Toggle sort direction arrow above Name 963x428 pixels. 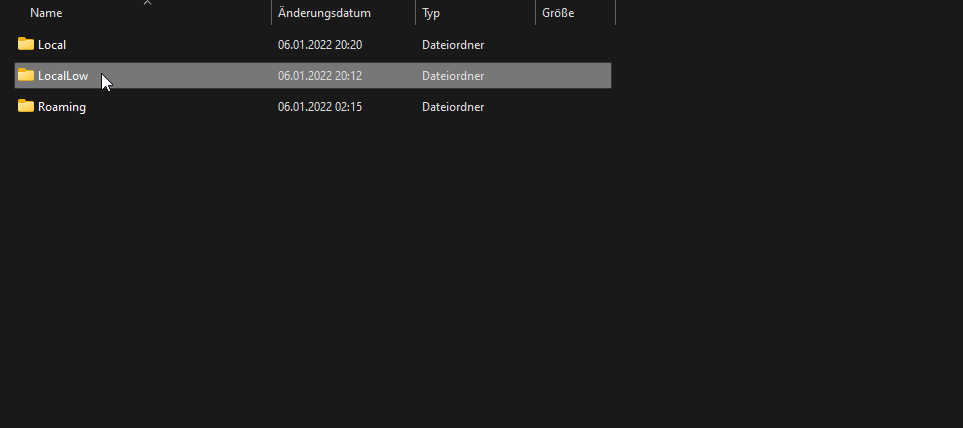147,3
